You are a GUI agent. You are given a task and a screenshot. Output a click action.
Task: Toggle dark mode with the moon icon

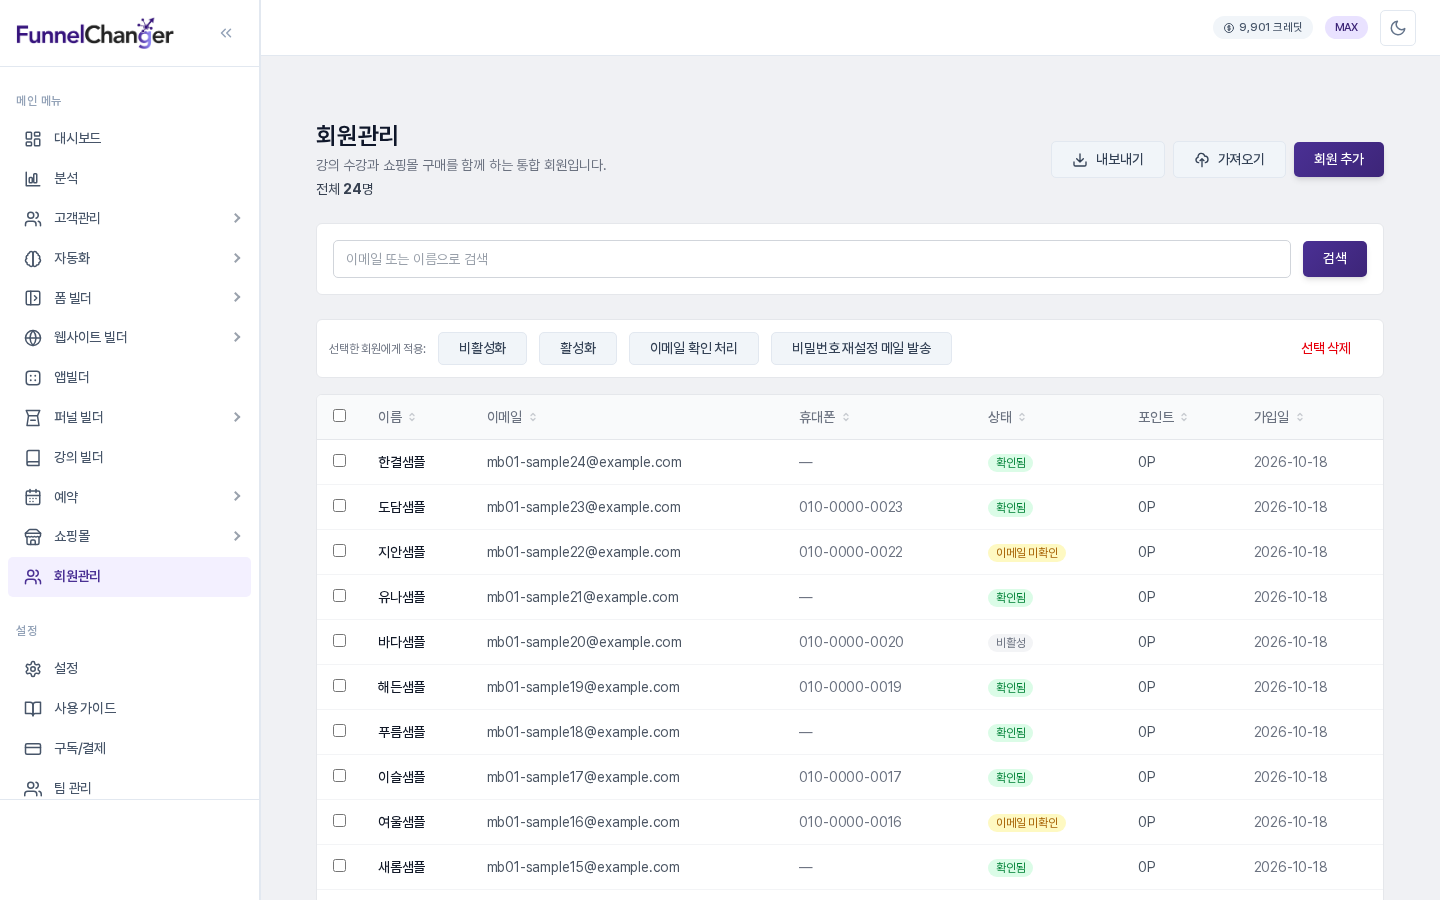tap(1398, 28)
